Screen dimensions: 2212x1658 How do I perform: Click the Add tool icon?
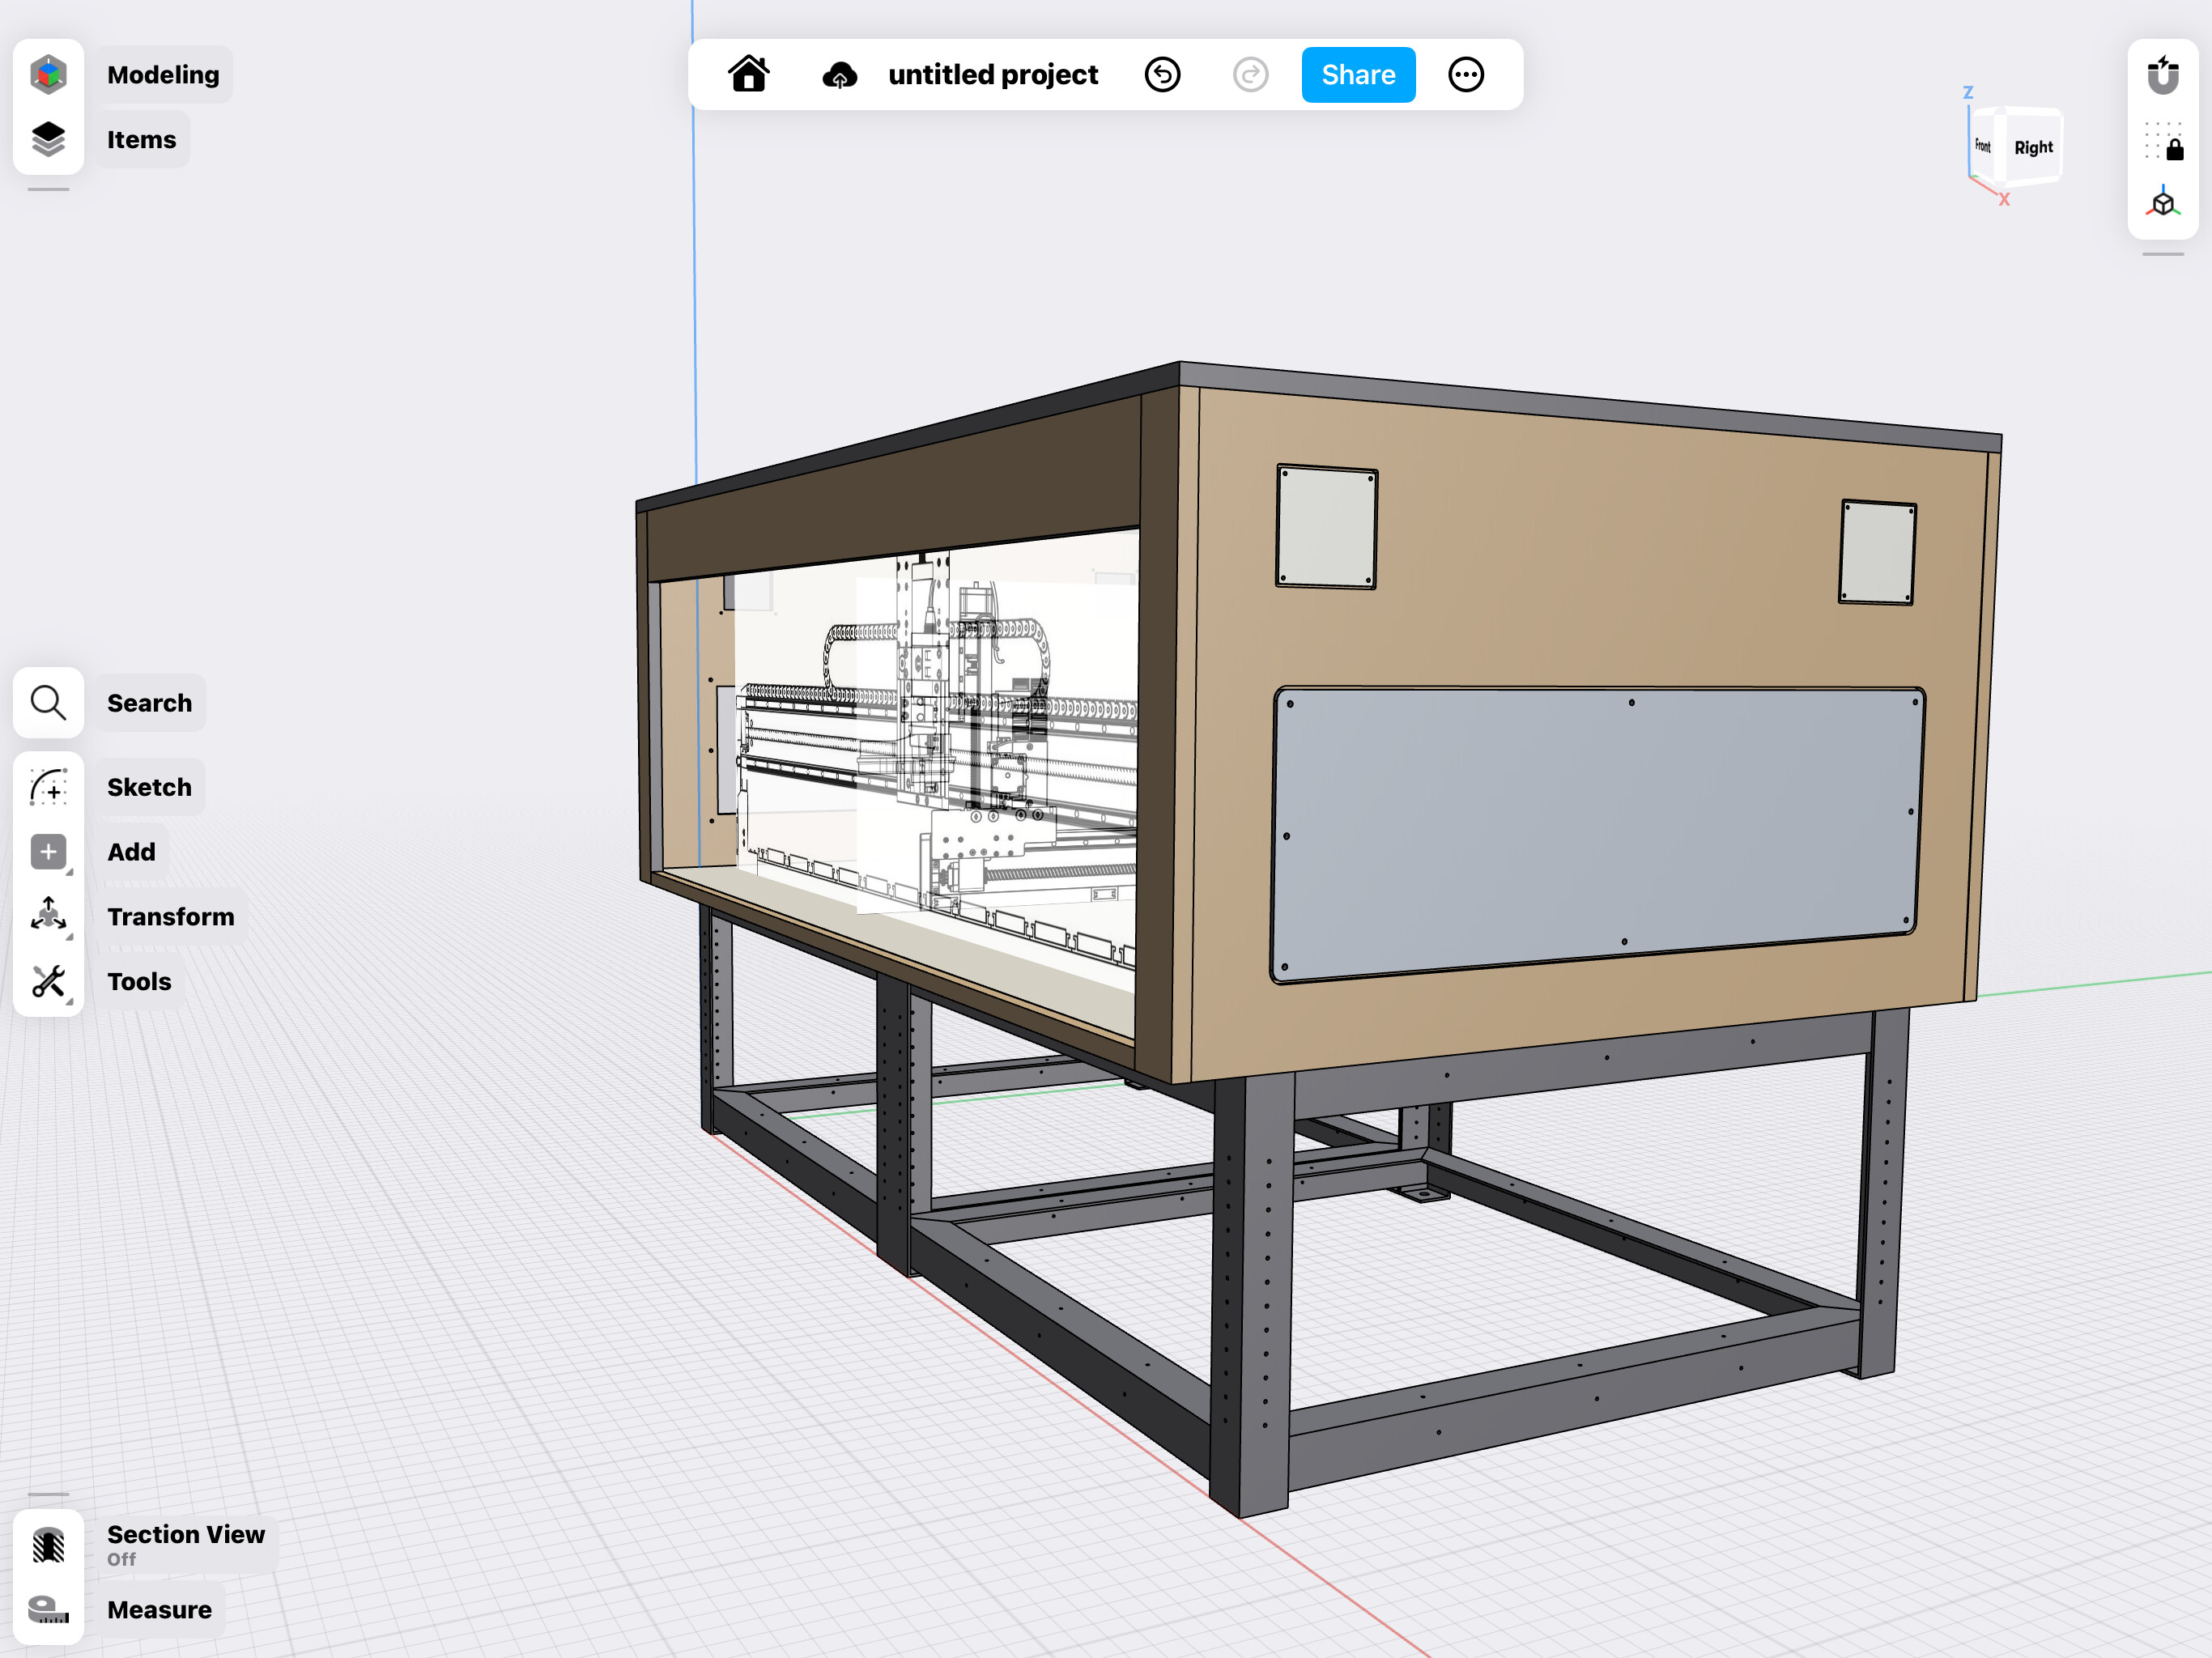coord(47,852)
